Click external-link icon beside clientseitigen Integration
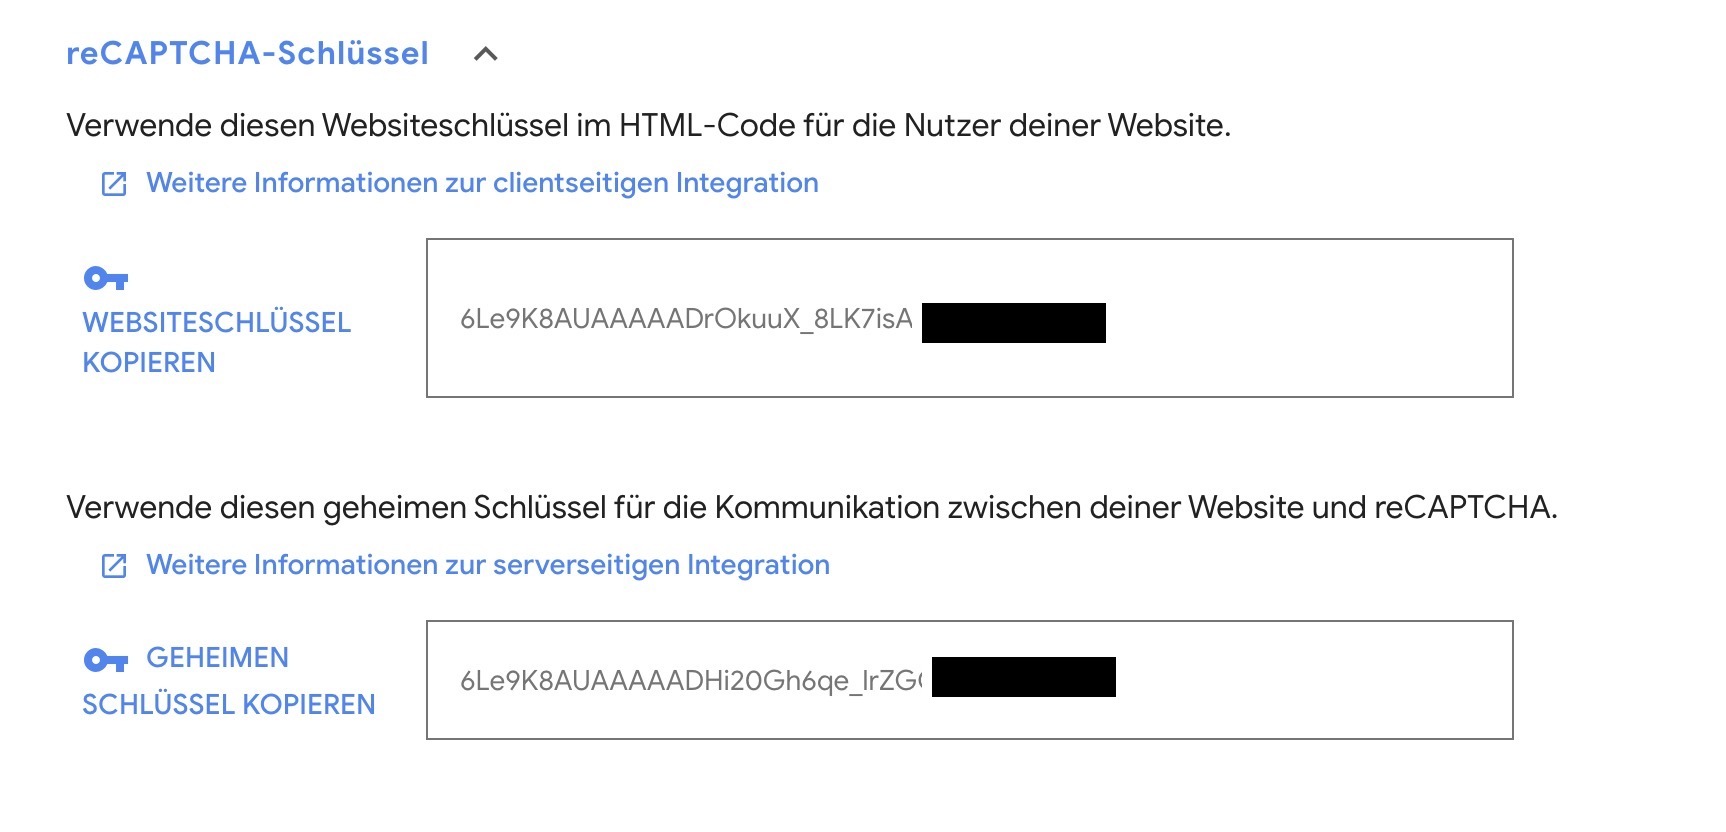The height and width of the screenshot is (832, 1726). coord(114,184)
